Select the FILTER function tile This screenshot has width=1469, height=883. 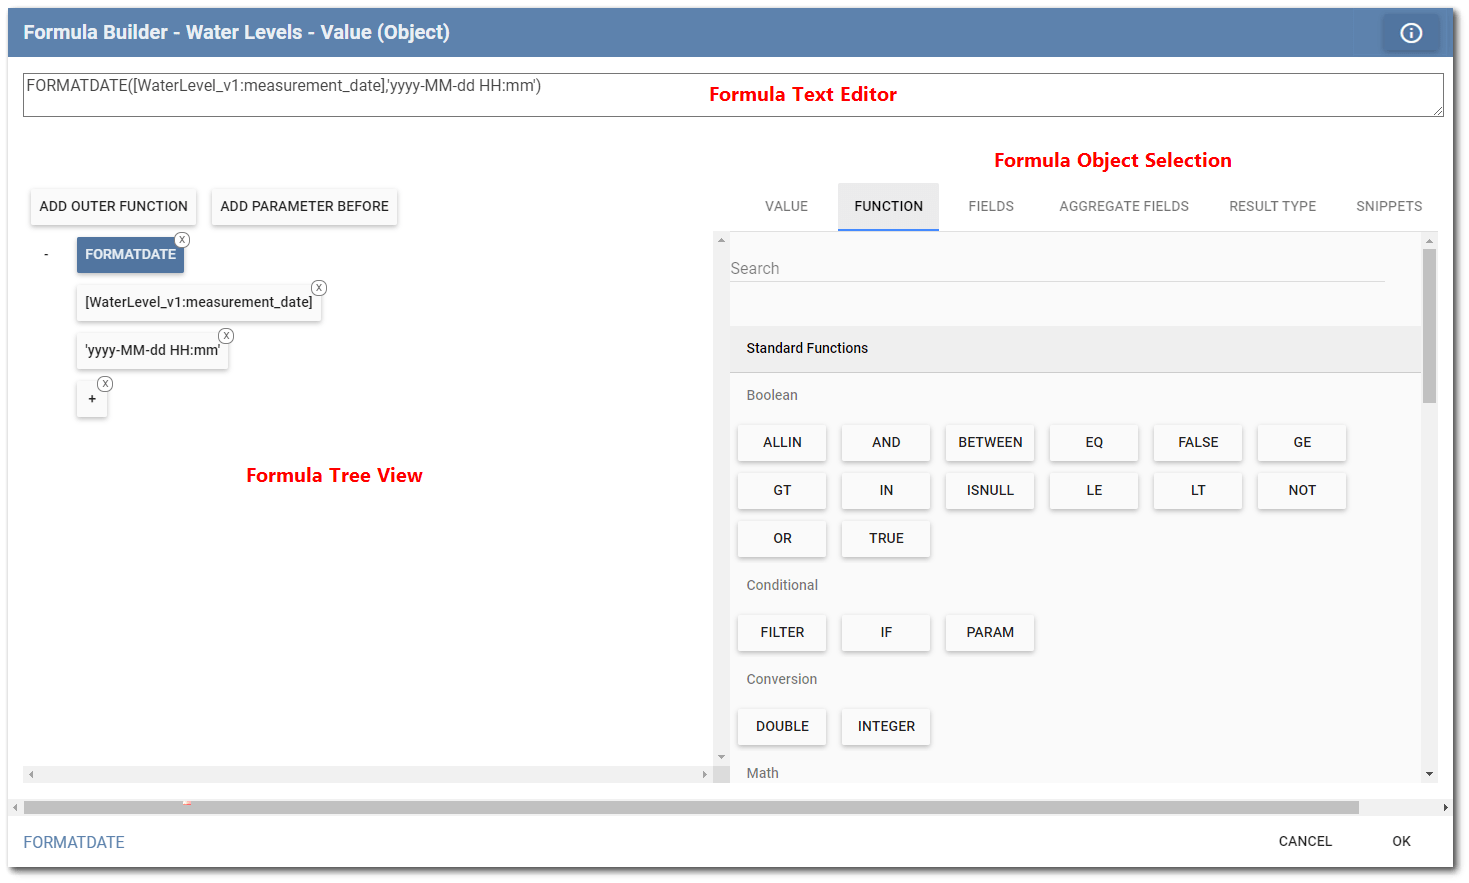coord(781,632)
